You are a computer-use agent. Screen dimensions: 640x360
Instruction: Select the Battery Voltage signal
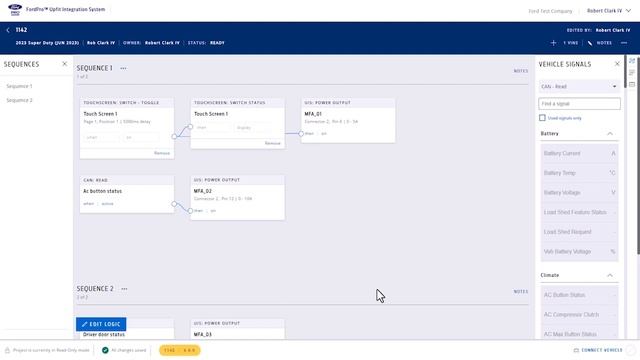click(x=579, y=193)
